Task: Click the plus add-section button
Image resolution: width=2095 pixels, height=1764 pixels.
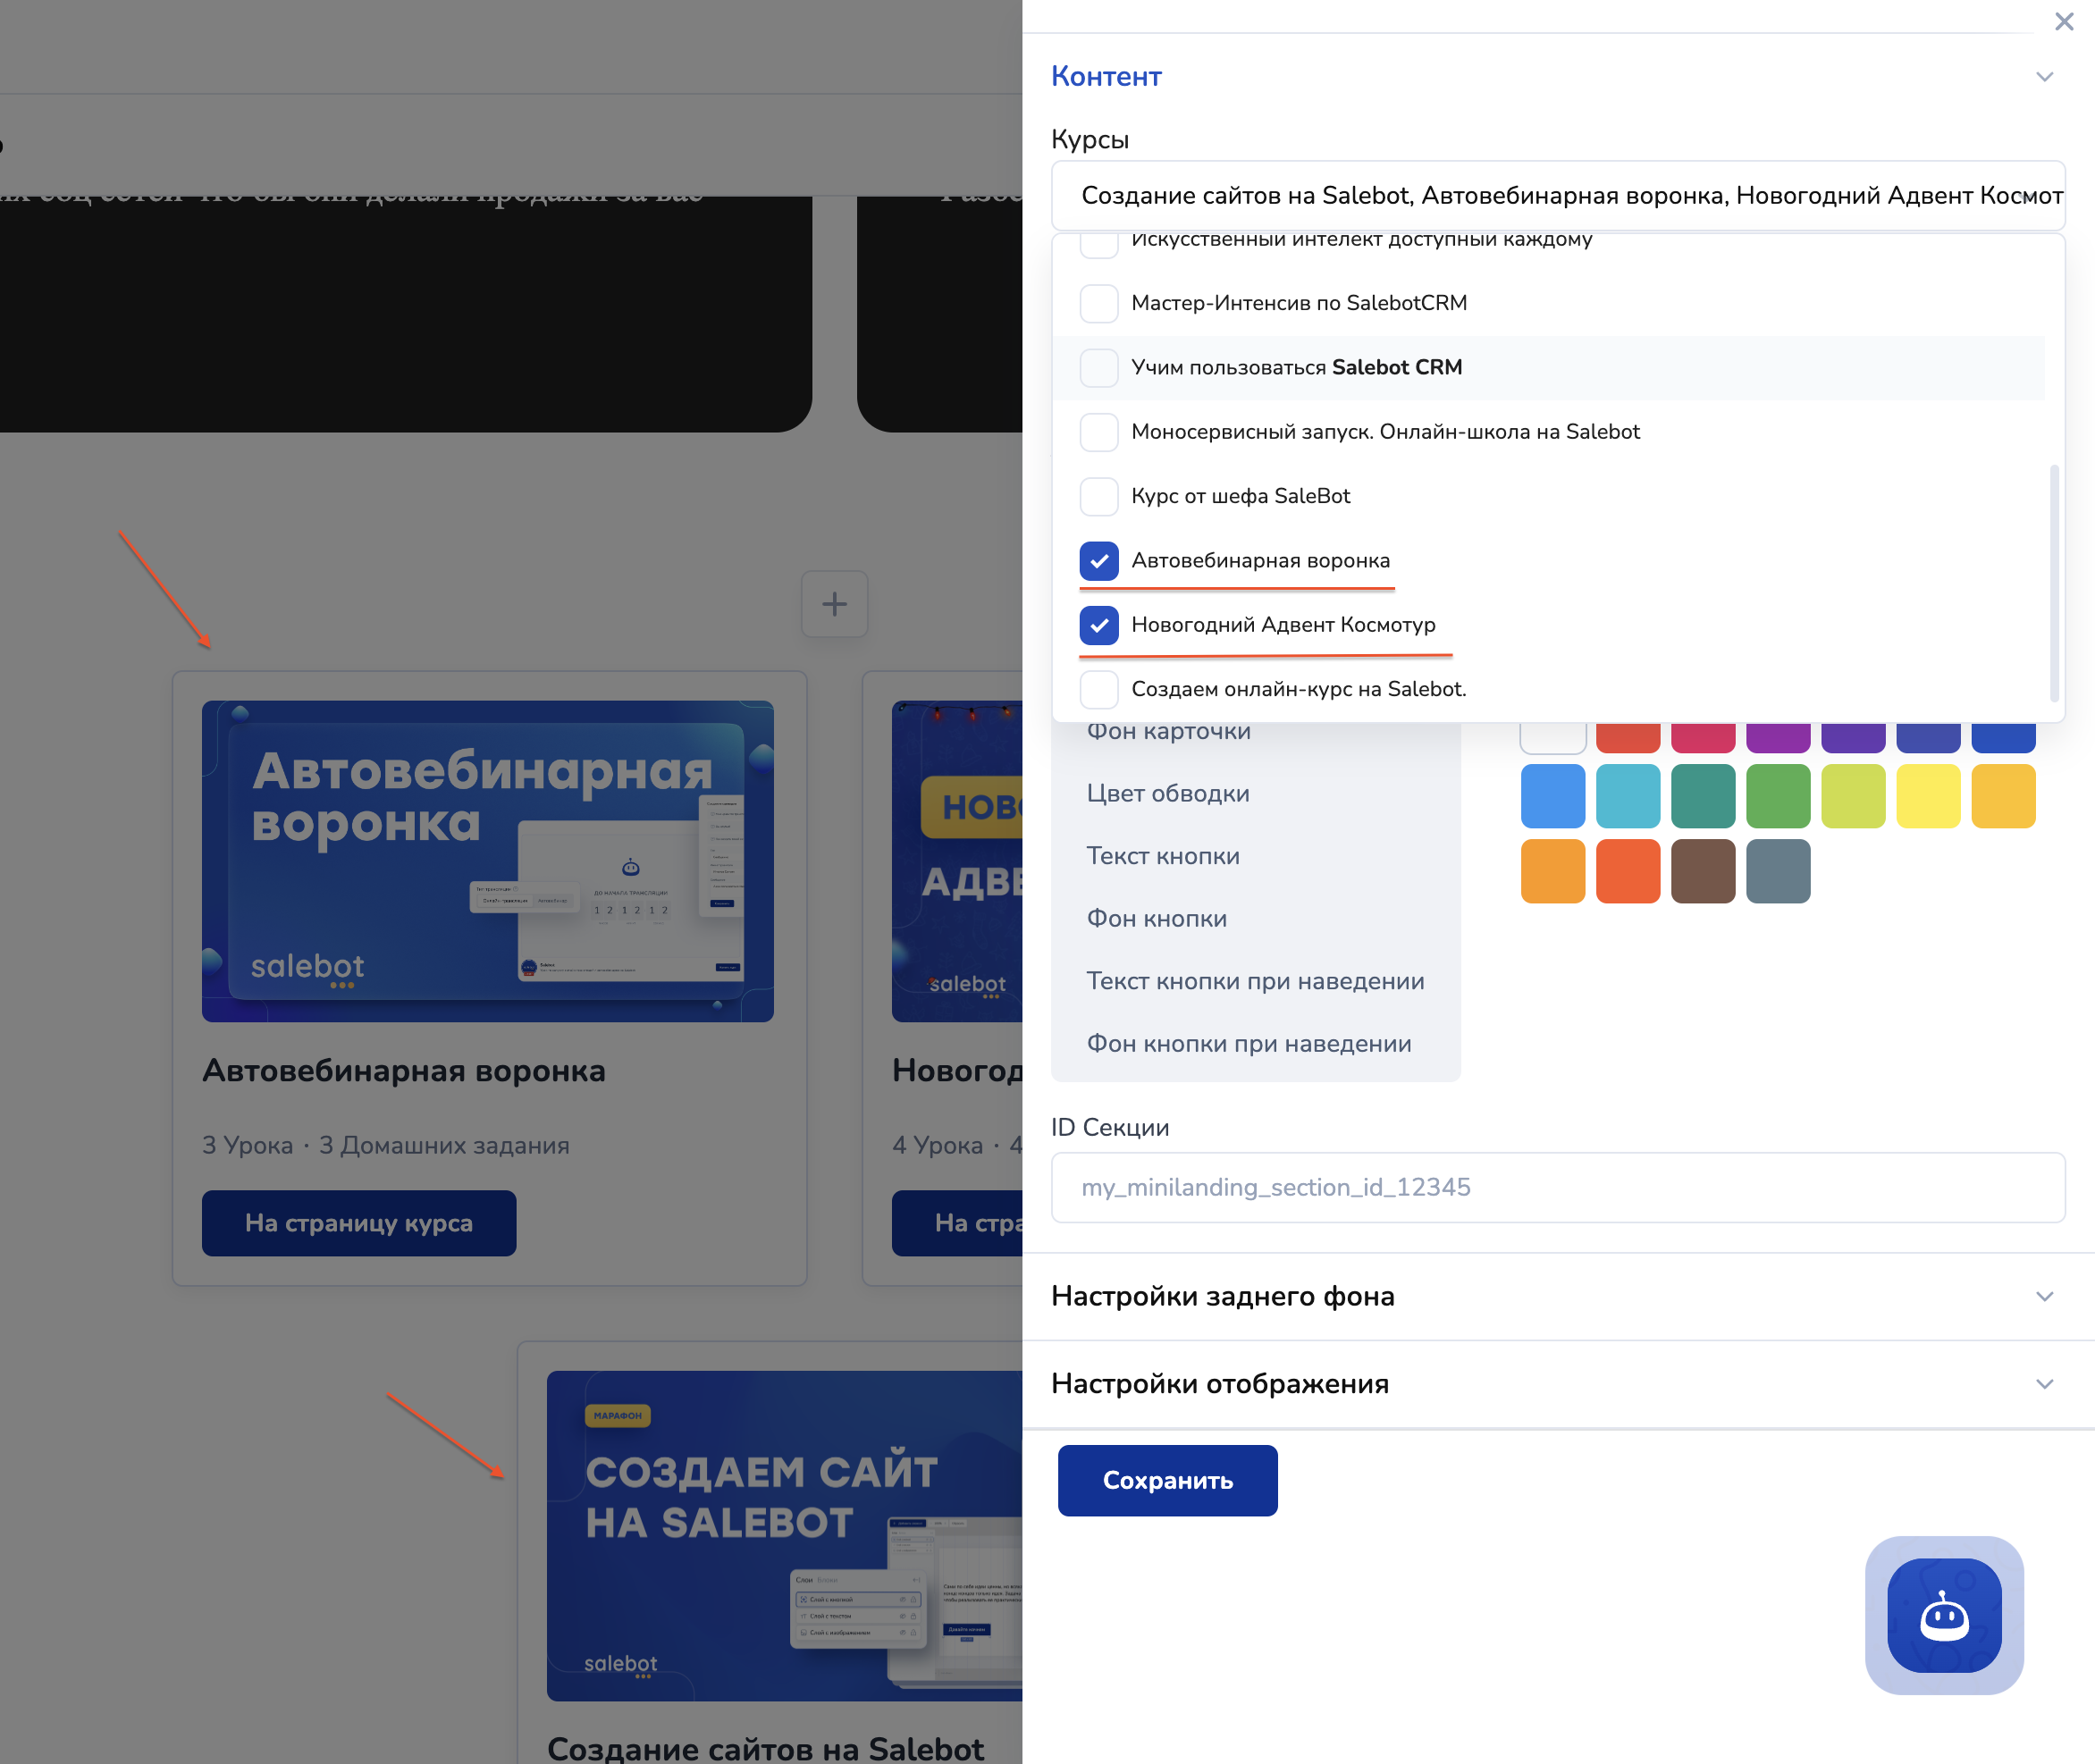Action: (x=834, y=604)
